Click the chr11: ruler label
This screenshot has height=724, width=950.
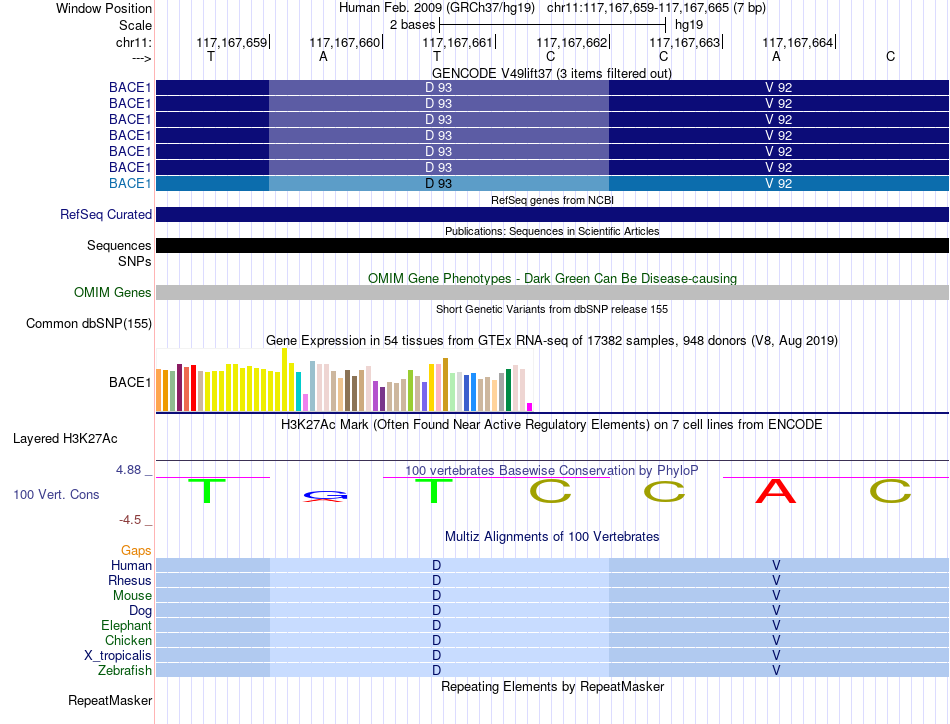pos(133,42)
